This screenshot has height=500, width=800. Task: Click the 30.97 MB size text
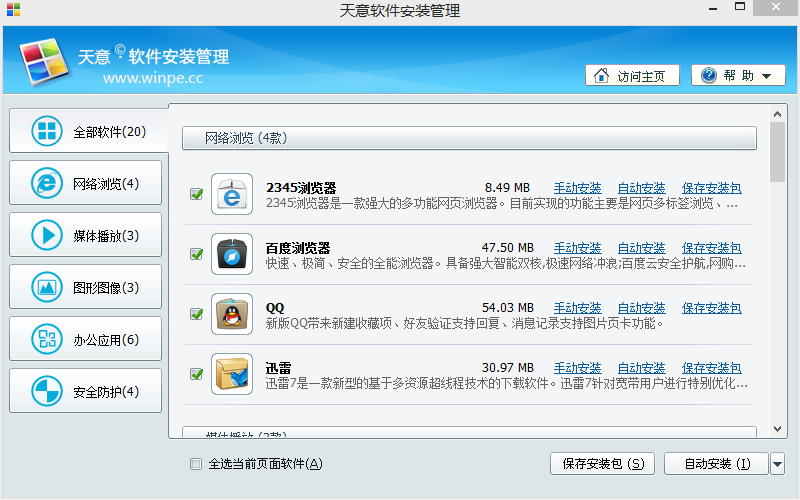click(508, 368)
